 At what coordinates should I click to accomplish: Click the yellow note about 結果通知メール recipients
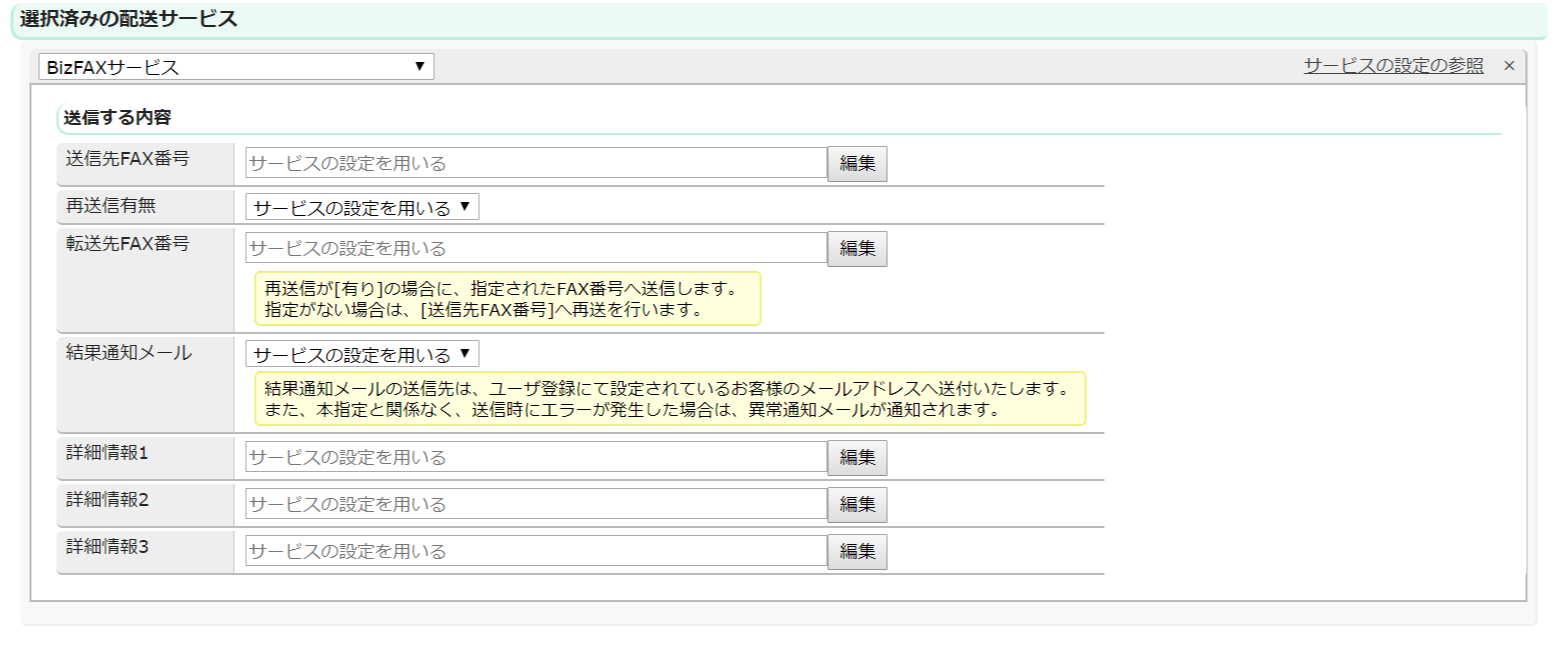pyautogui.click(x=669, y=399)
